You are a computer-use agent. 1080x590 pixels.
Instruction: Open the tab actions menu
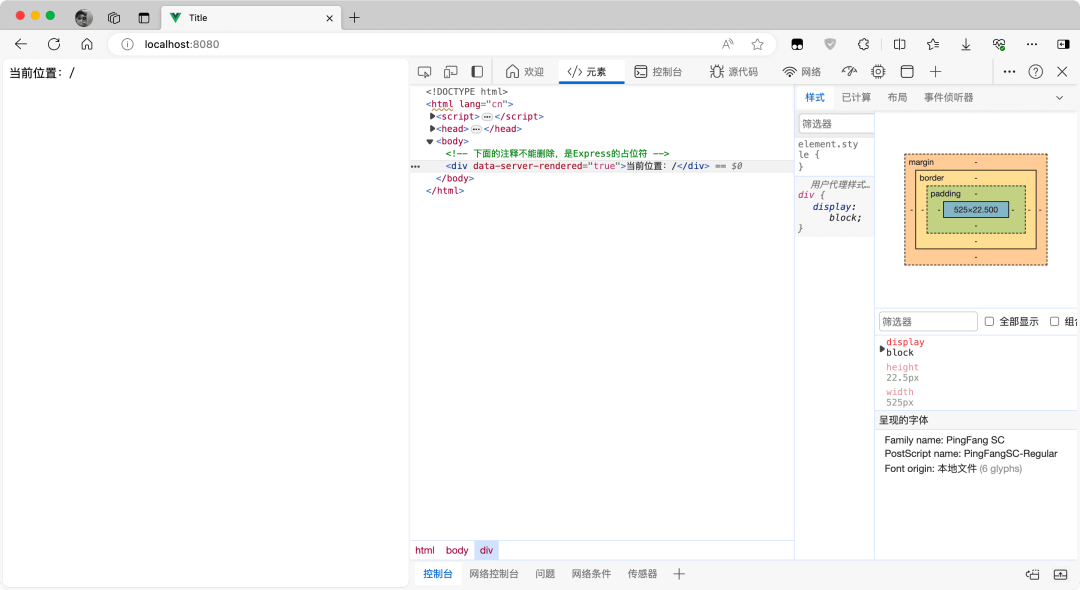144,18
